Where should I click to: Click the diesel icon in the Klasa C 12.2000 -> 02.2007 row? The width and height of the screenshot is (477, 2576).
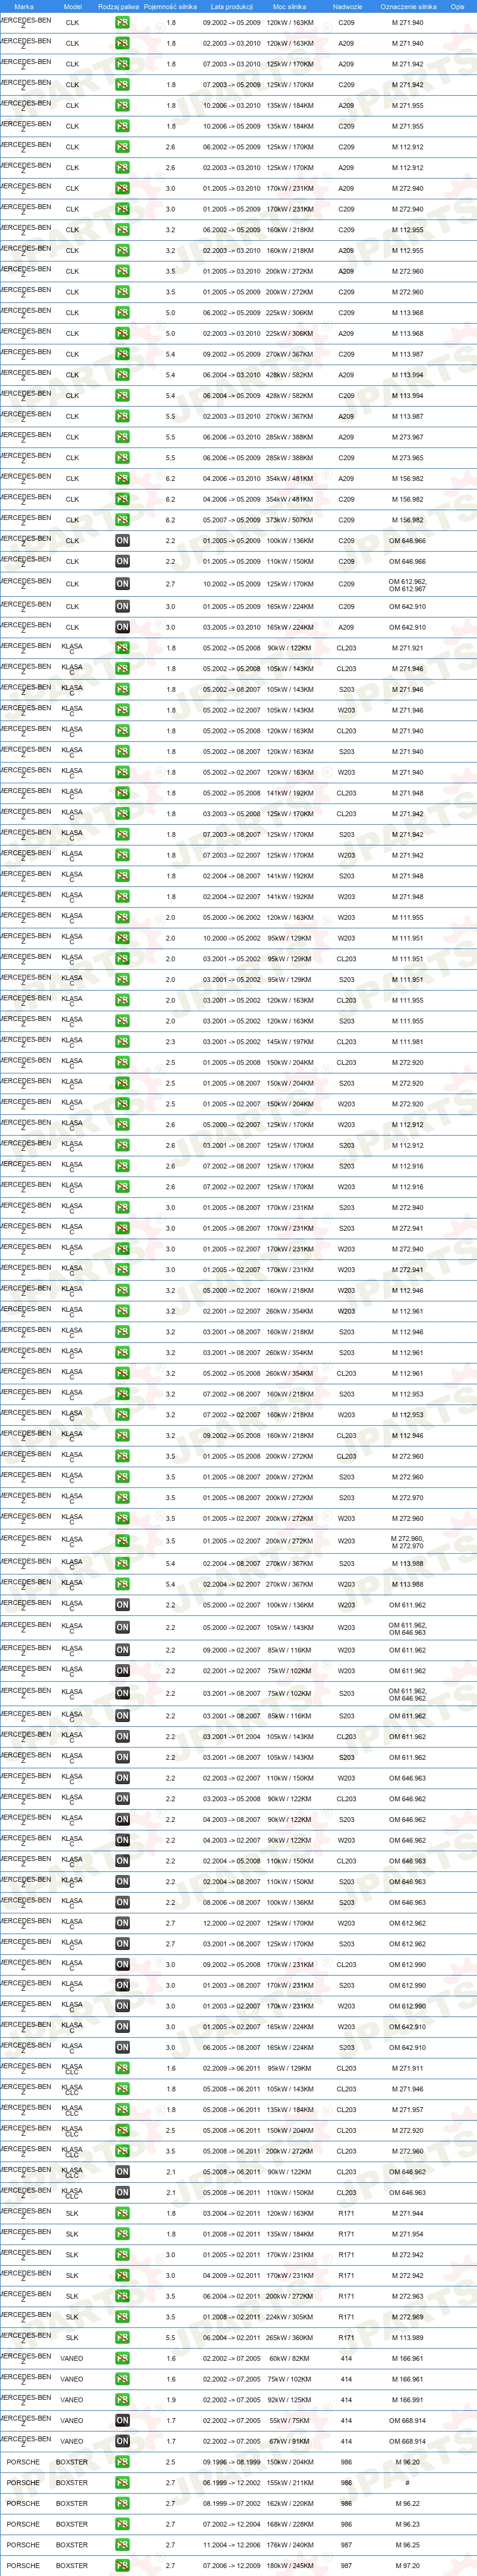point(122,1922)
